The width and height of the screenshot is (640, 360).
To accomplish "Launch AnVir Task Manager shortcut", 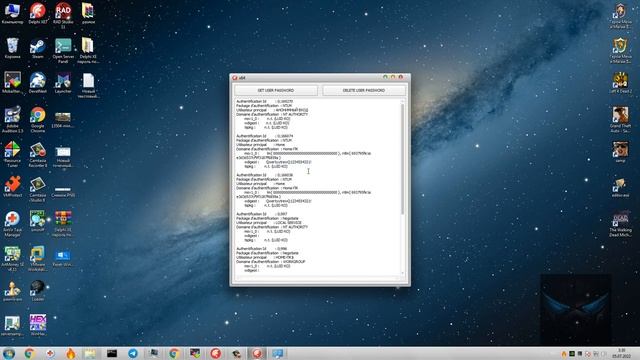I will pyautogui.click(x=12, y=224).
